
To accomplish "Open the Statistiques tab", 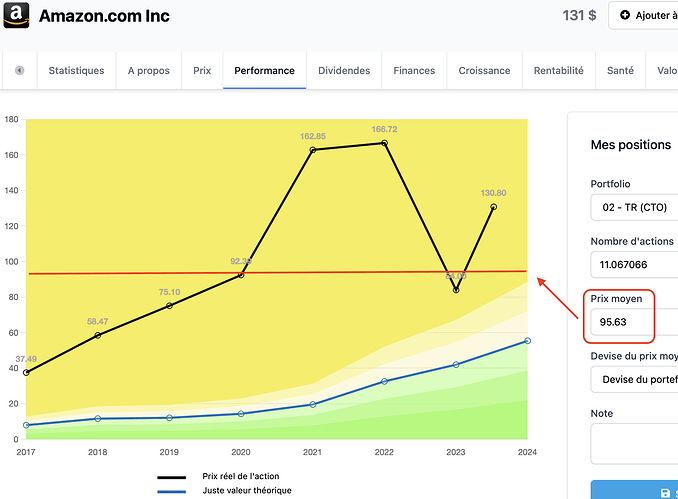I will 77,70.
